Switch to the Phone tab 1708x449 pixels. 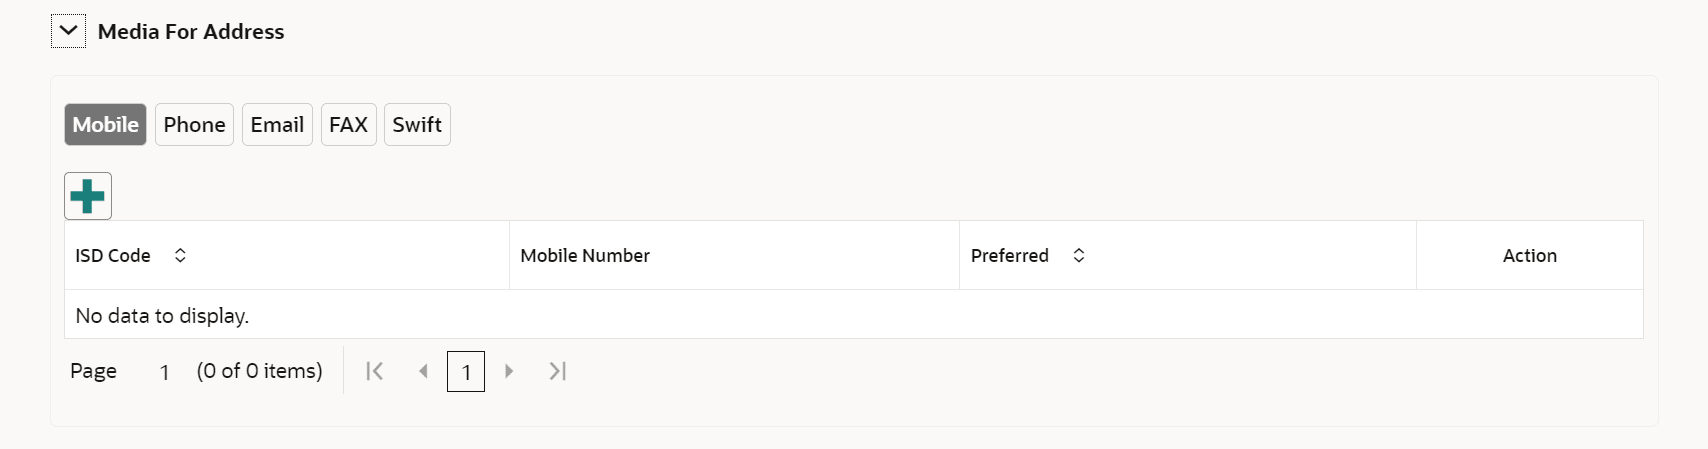(x=194, y=125)
